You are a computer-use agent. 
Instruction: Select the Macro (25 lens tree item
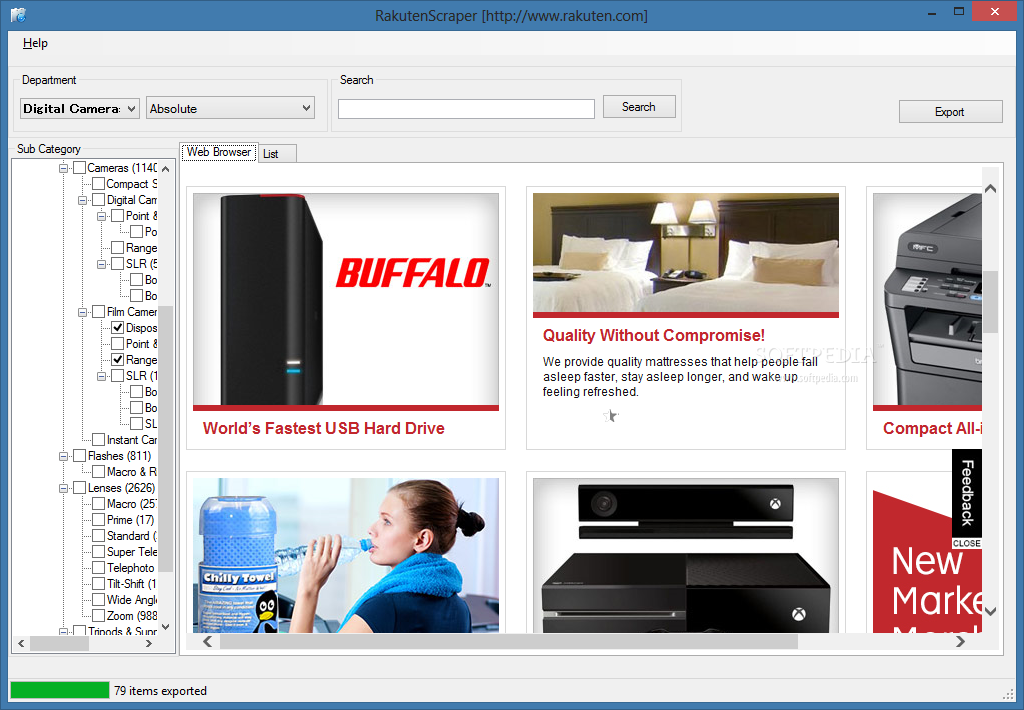[132, 504]
